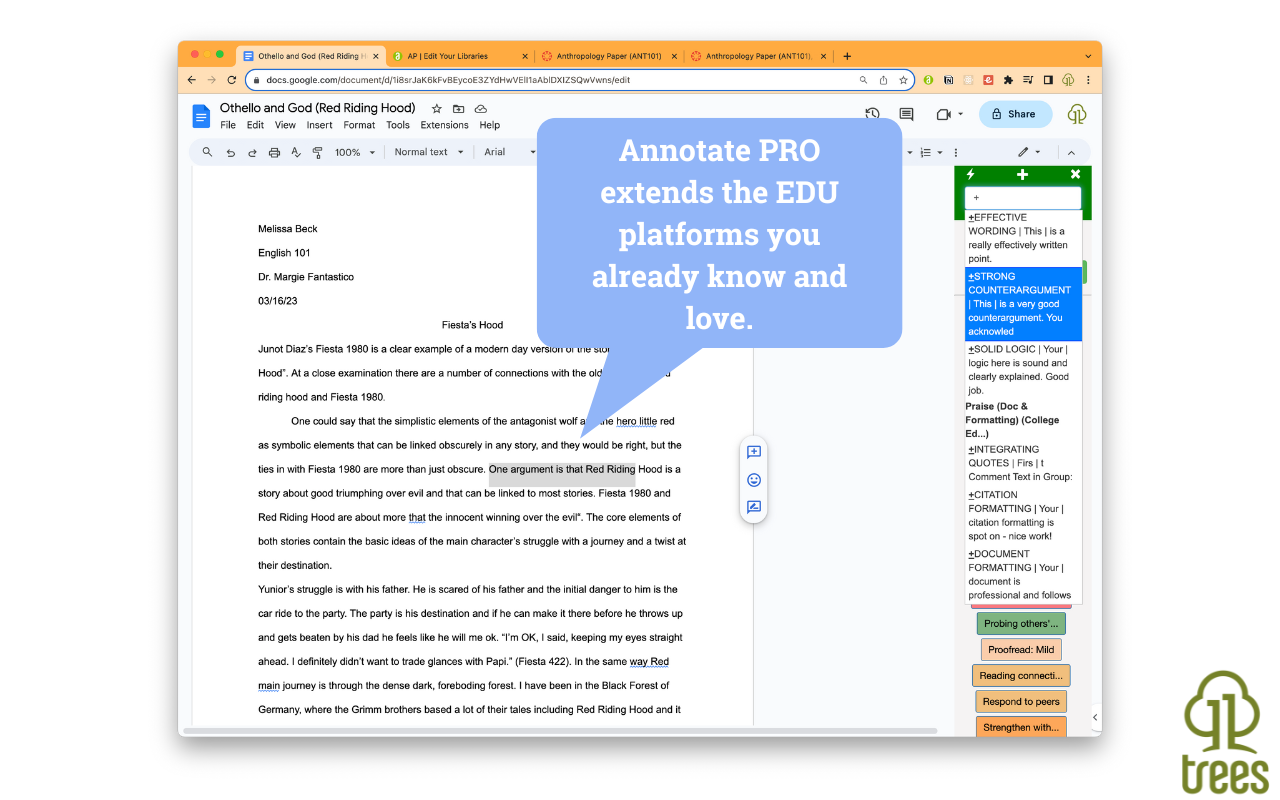Click the search field in the Annotate PRO panel
Image resolution: width=1280 pixels, height=800 pixels.
1023,197
